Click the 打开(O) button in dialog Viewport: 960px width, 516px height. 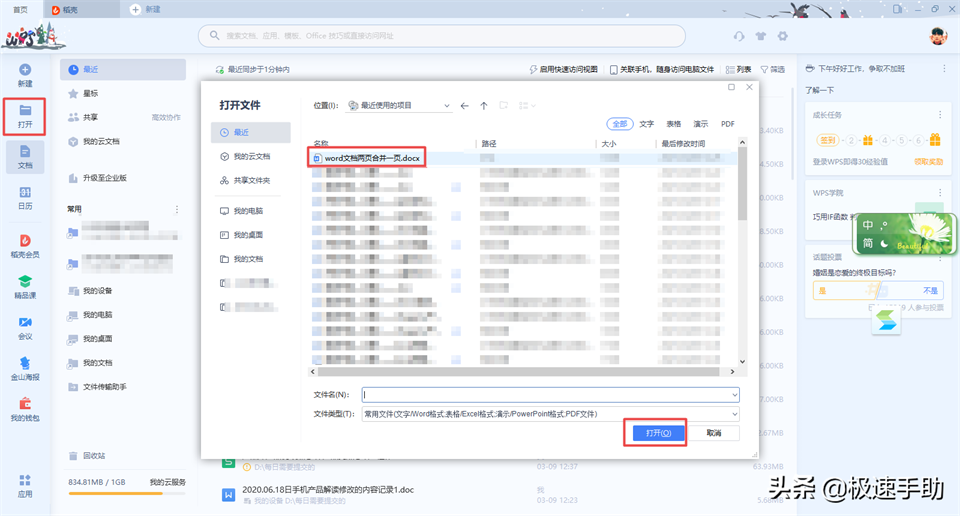click(655, 433)
